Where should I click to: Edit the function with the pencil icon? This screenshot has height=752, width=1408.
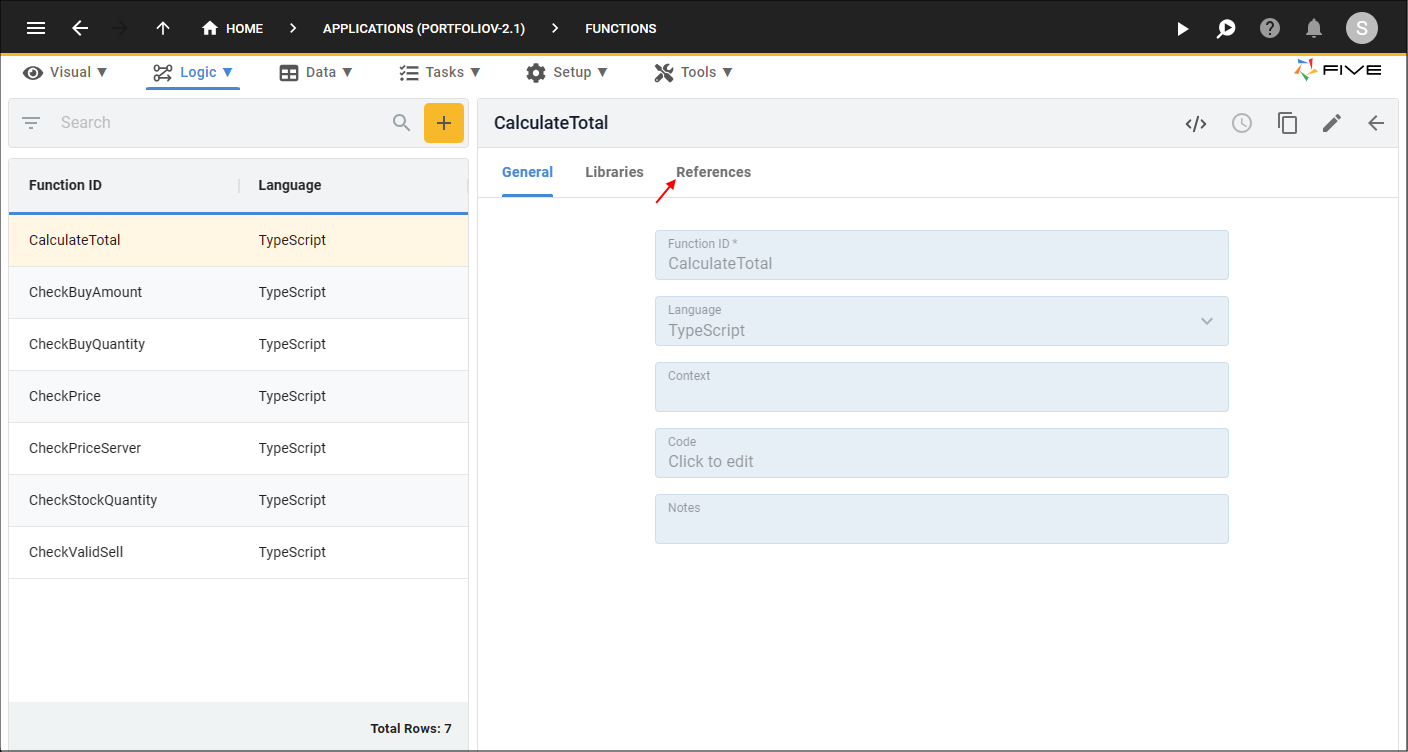[1332, 123]
